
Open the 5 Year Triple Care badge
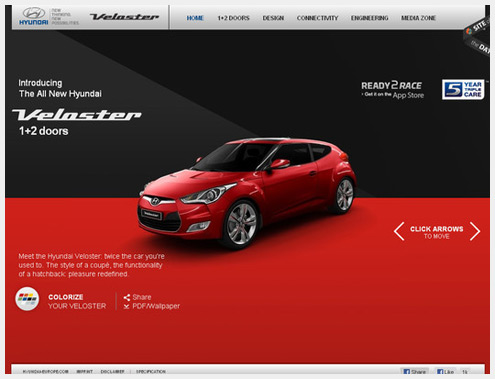pos(463,89)
